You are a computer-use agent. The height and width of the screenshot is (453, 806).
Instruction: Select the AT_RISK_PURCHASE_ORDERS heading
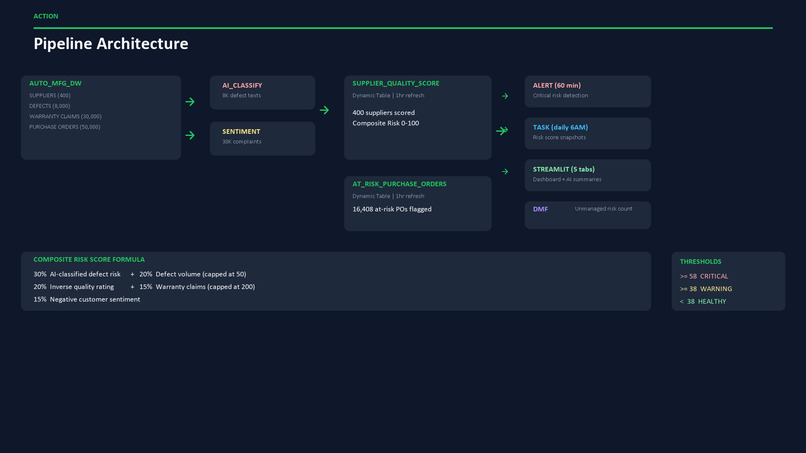[399, 184]
